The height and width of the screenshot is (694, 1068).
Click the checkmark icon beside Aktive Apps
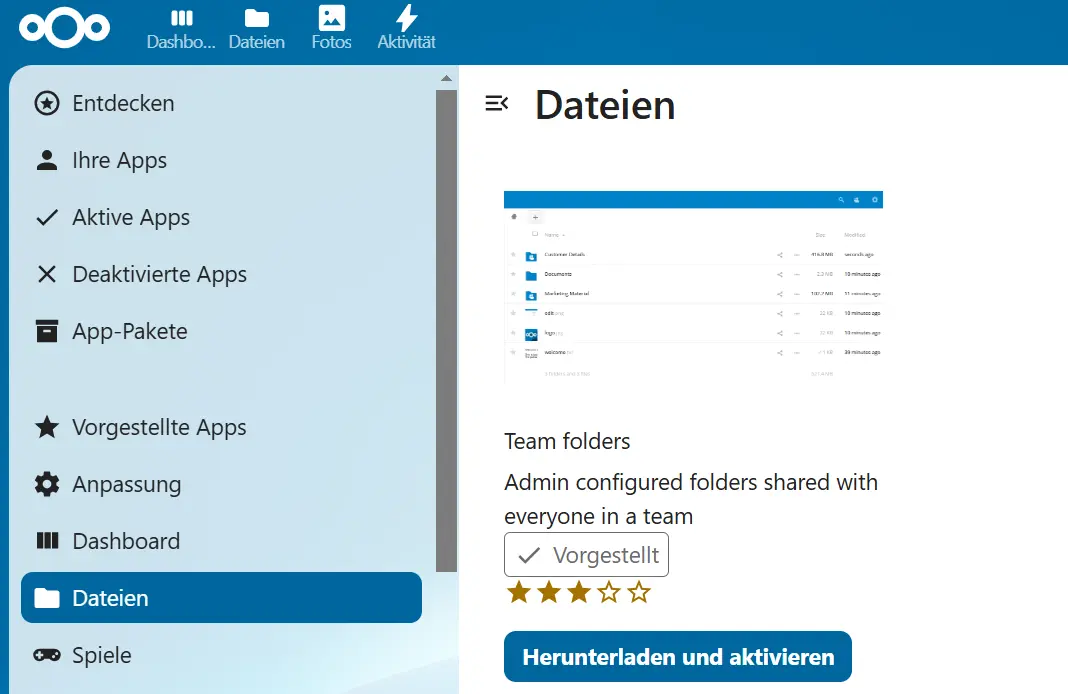(x=47, y=217)
